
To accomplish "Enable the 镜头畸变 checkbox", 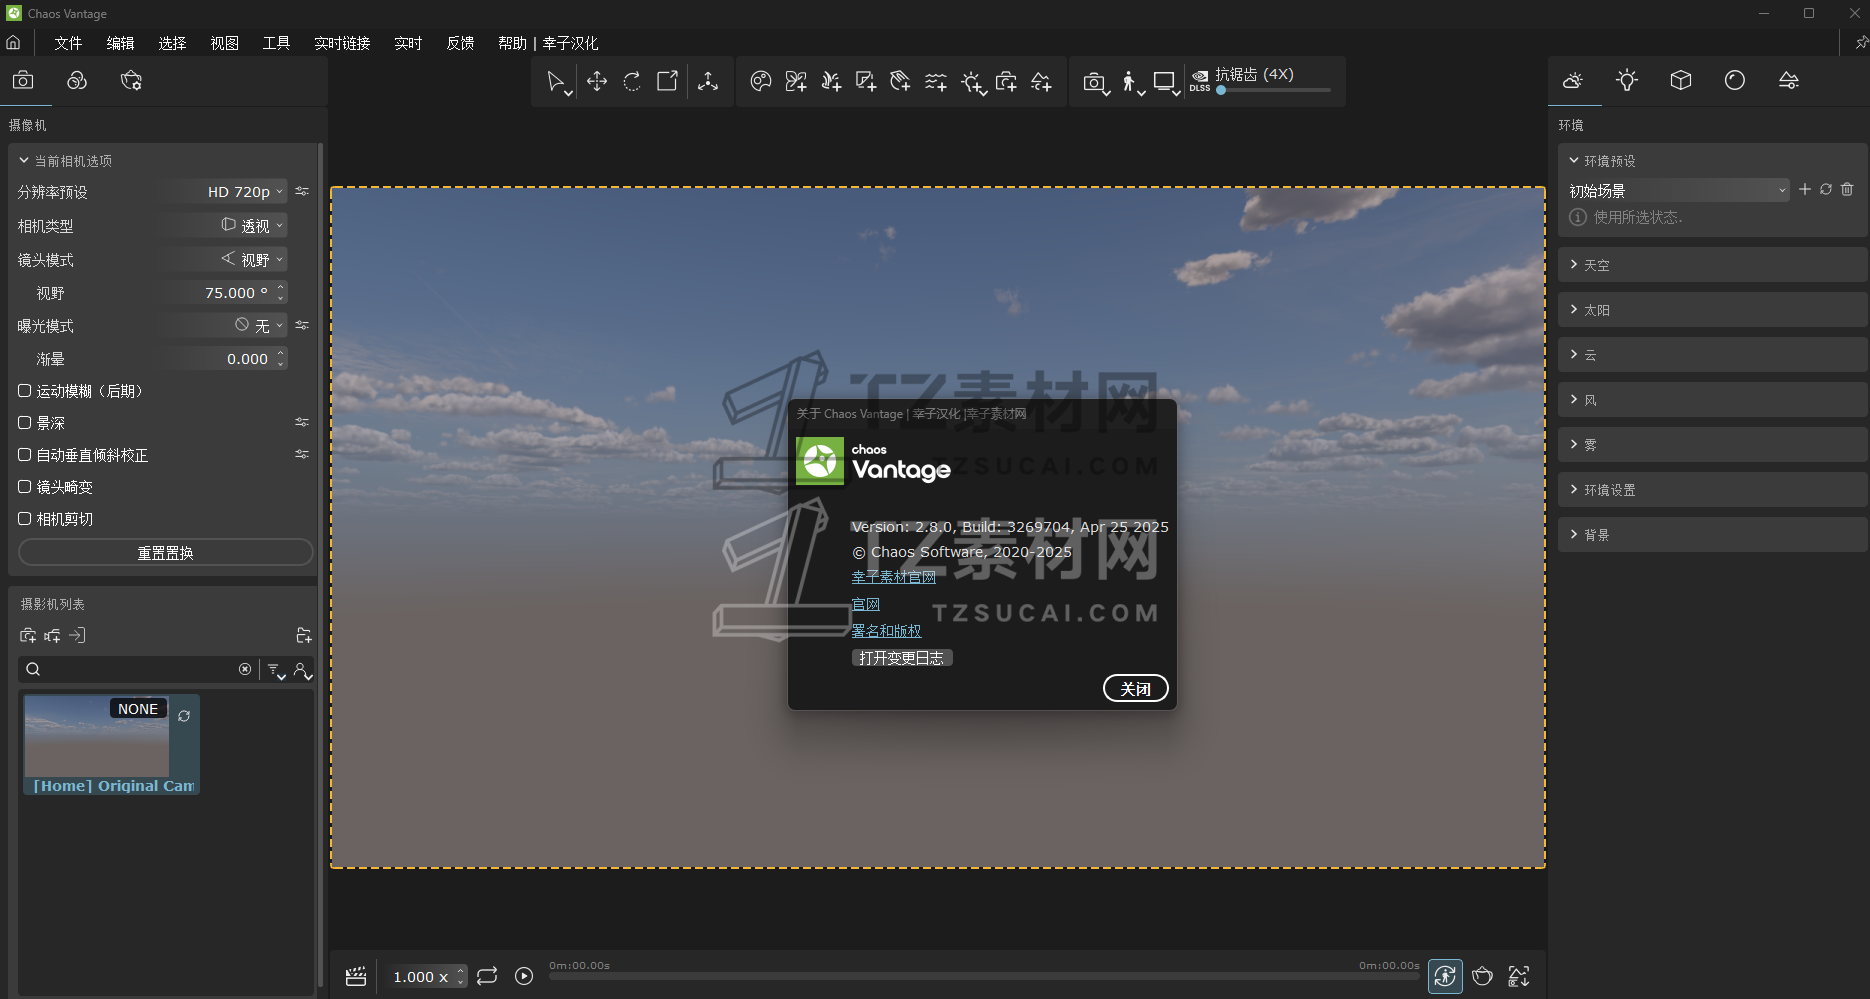I will pyautogui.click(x=25, y=487).
